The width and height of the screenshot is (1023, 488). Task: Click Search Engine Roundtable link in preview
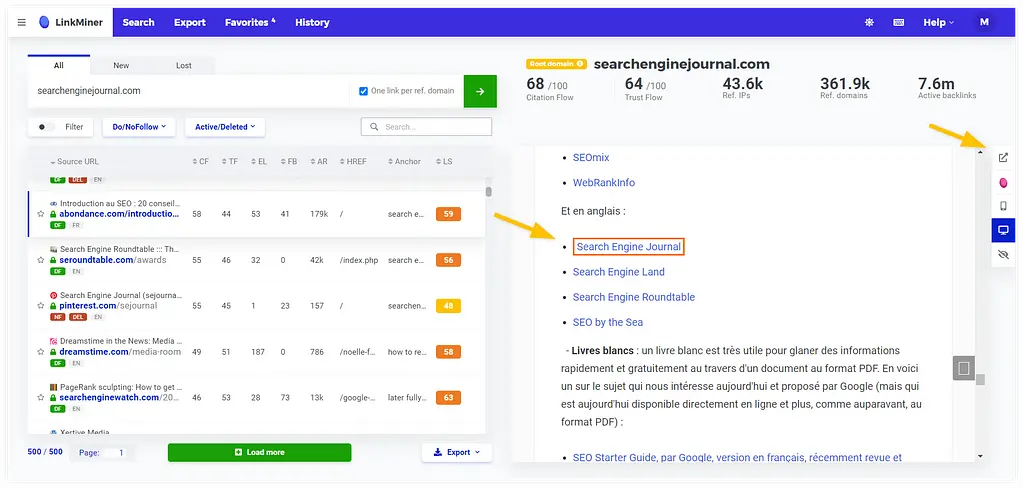634,297
